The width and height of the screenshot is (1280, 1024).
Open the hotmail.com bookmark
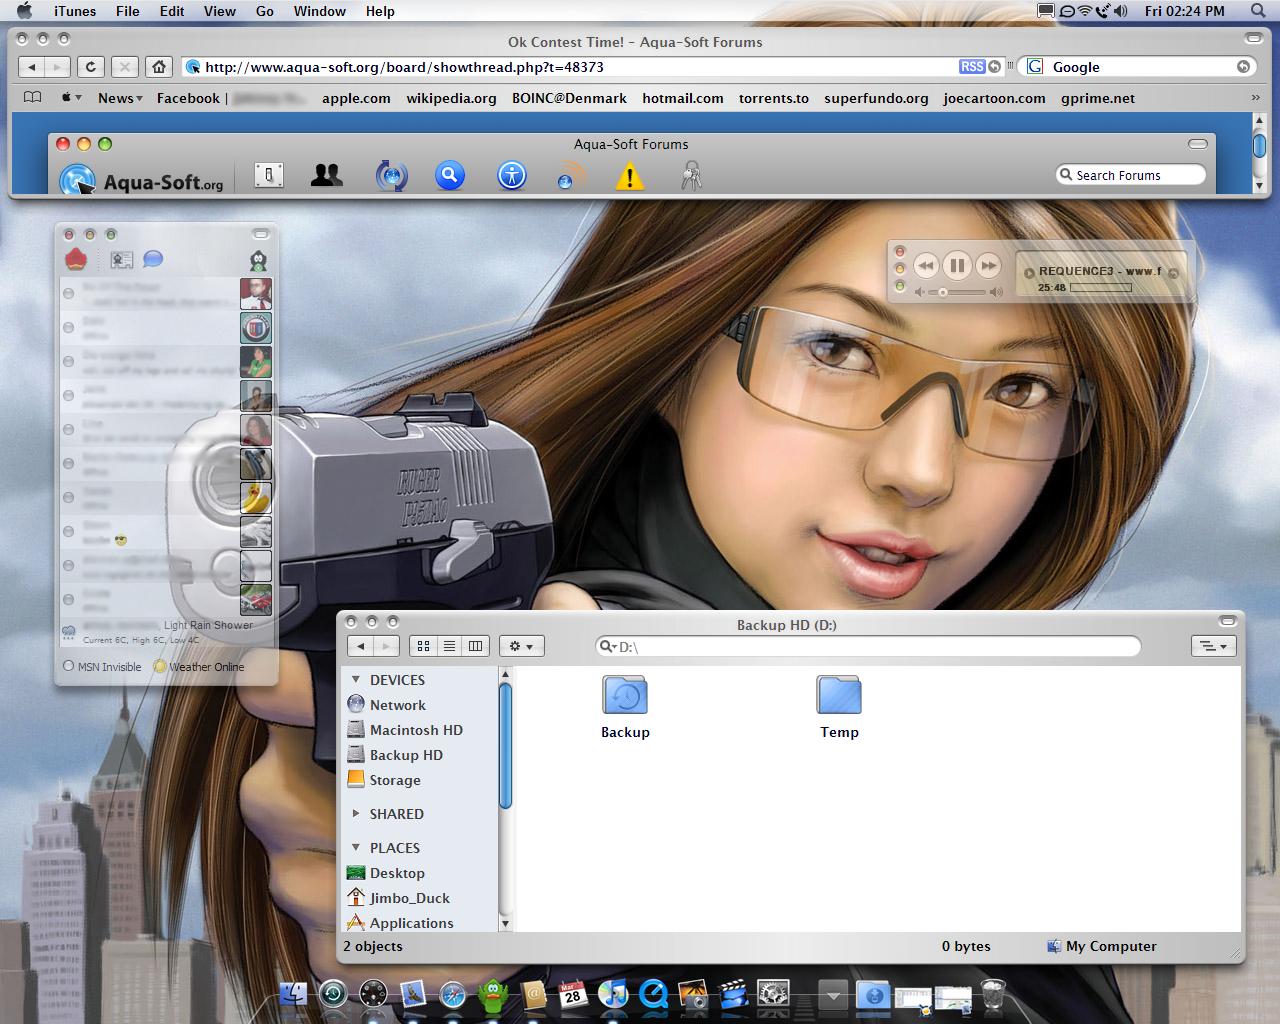pos(683,98)
